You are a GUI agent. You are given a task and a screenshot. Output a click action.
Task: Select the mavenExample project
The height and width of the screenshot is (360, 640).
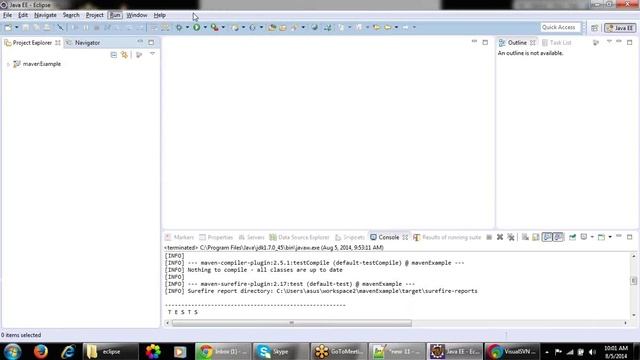[42, 64]
